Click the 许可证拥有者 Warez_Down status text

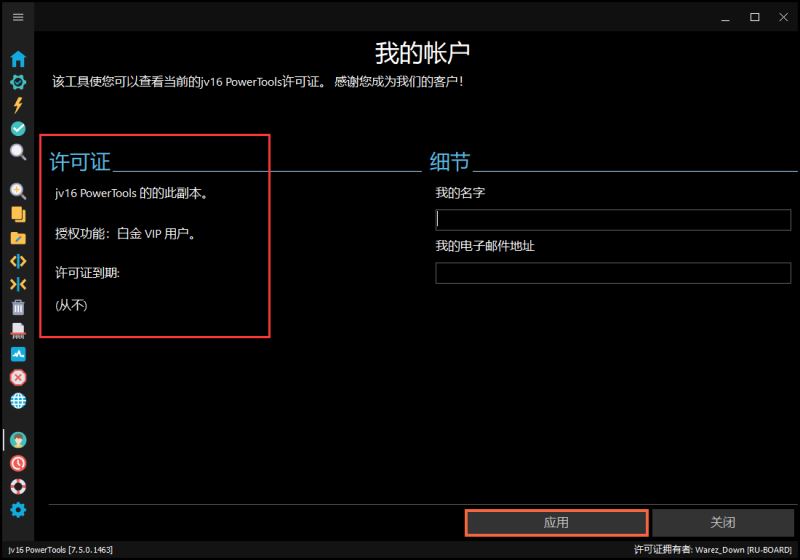tap(713, 550)
